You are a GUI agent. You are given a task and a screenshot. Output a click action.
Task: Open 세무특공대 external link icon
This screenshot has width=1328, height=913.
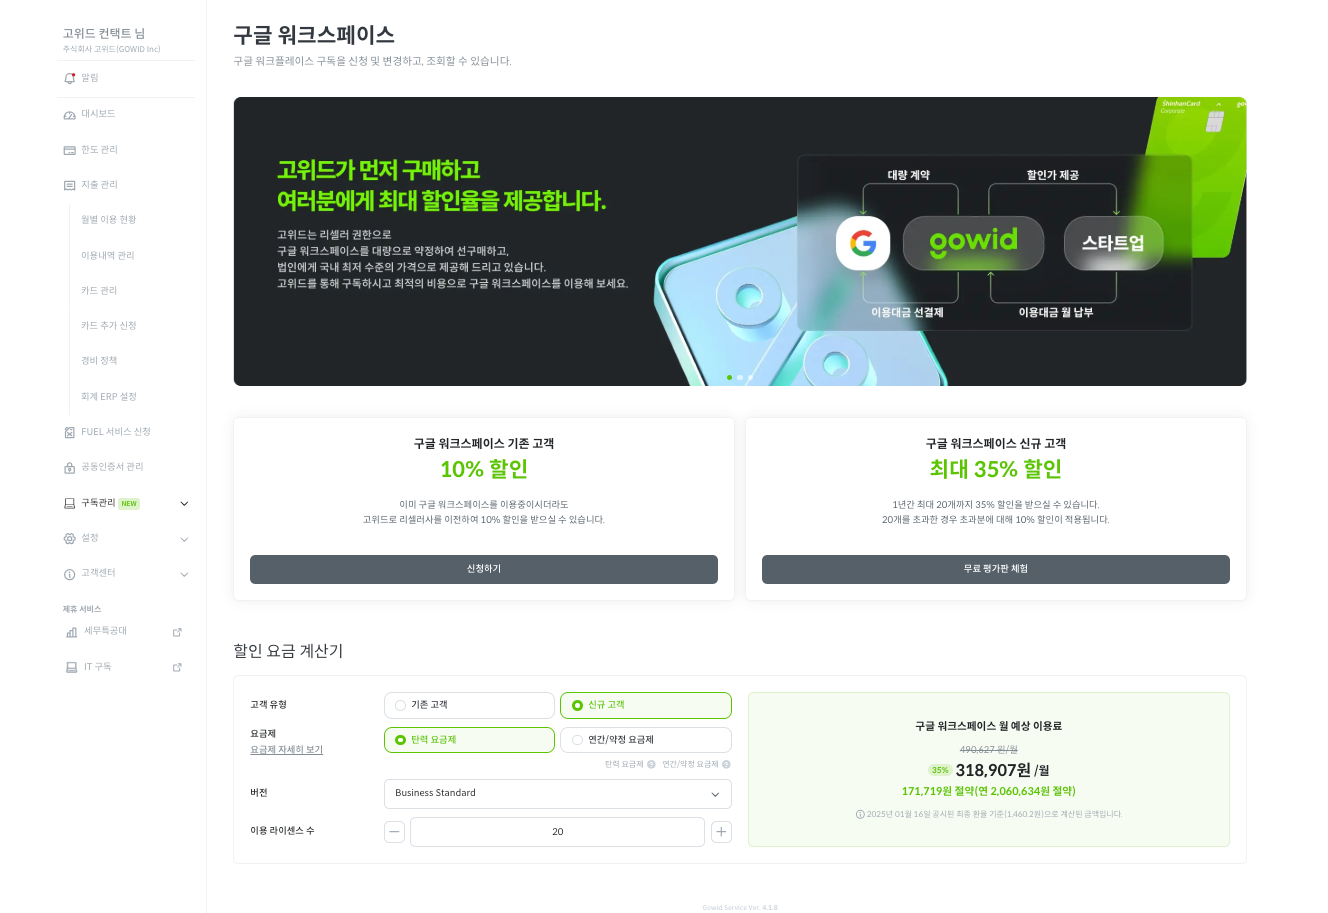point(177,632)
